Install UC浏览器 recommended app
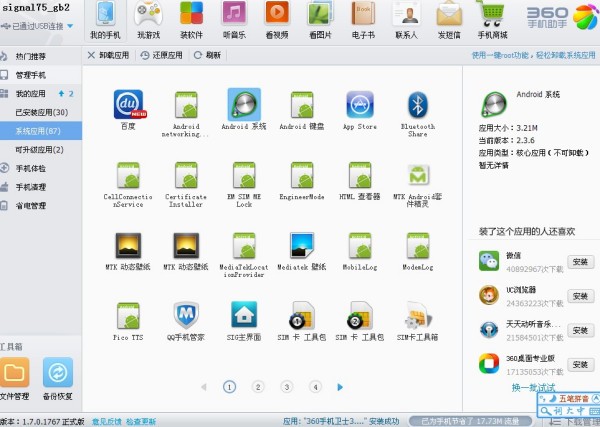This screenshot has width=600, height=427. (x=580, y=296)
